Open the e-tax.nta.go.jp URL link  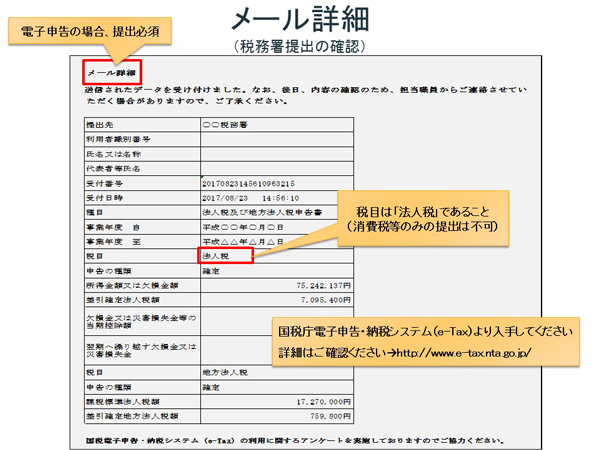click(x=462, y=354)
